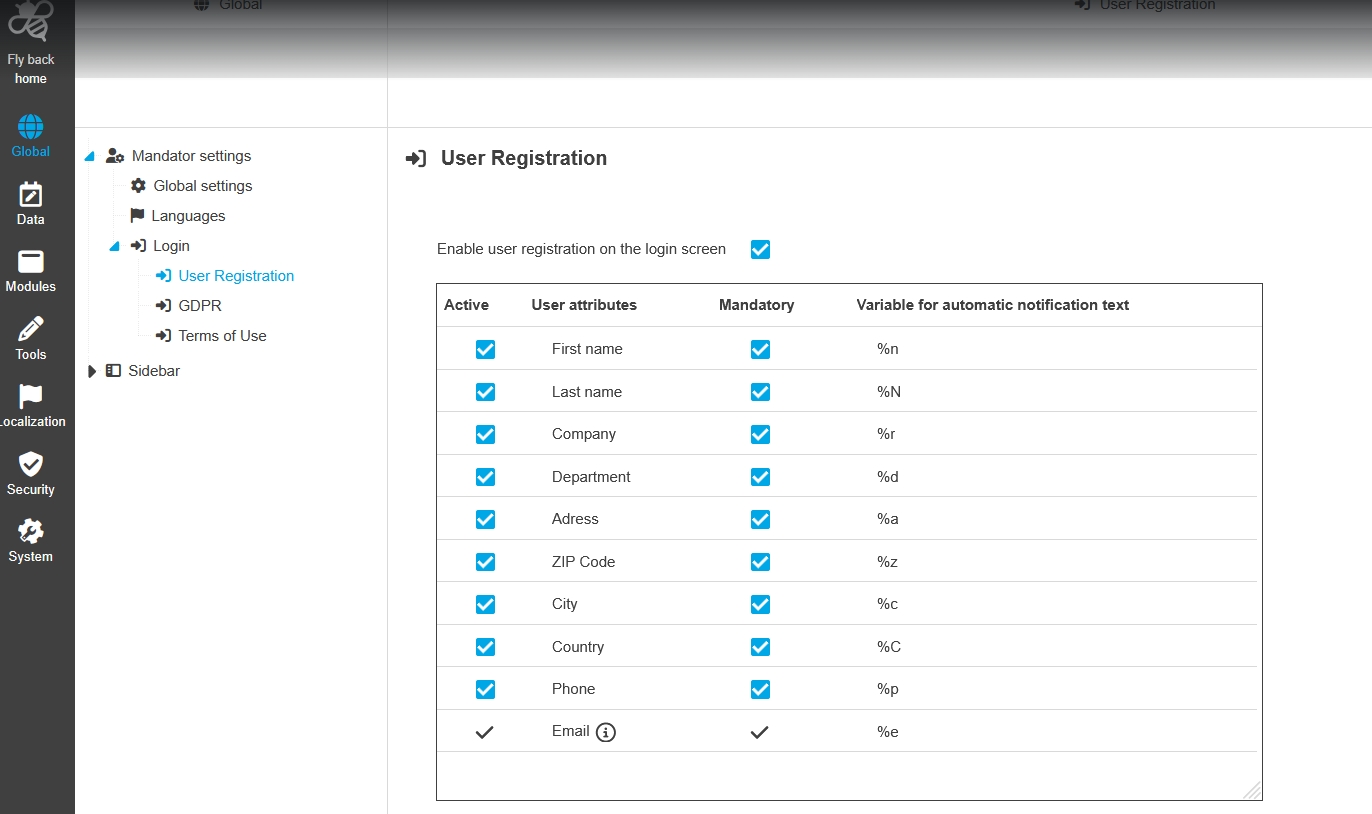
Task: Open the Data section icon
Action: [30, 195]
